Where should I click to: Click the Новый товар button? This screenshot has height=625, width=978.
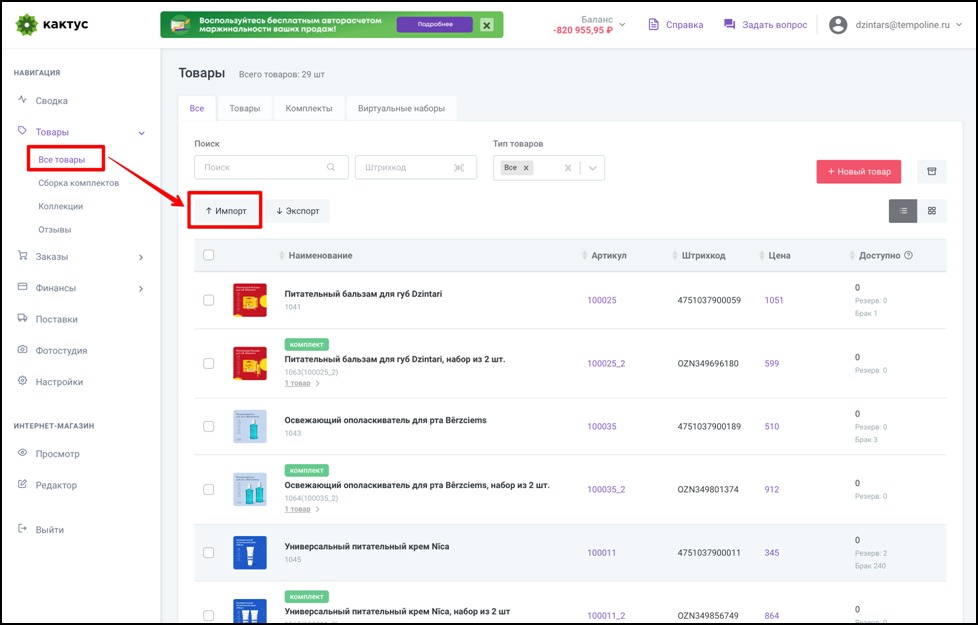(x=858, y=171)
